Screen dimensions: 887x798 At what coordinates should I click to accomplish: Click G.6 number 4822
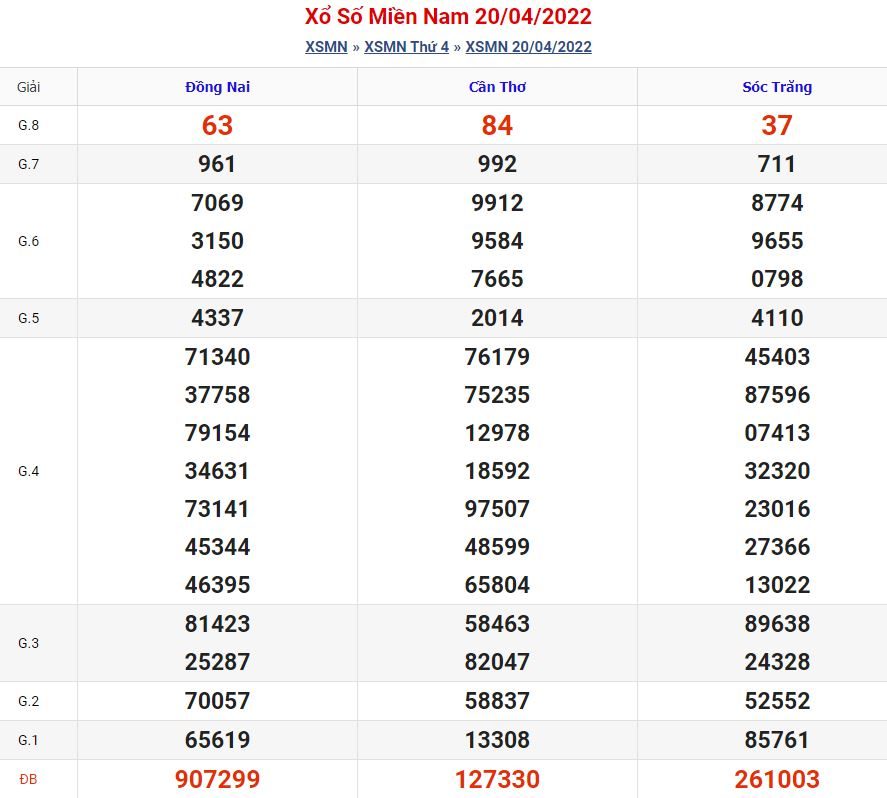(217, 279)
